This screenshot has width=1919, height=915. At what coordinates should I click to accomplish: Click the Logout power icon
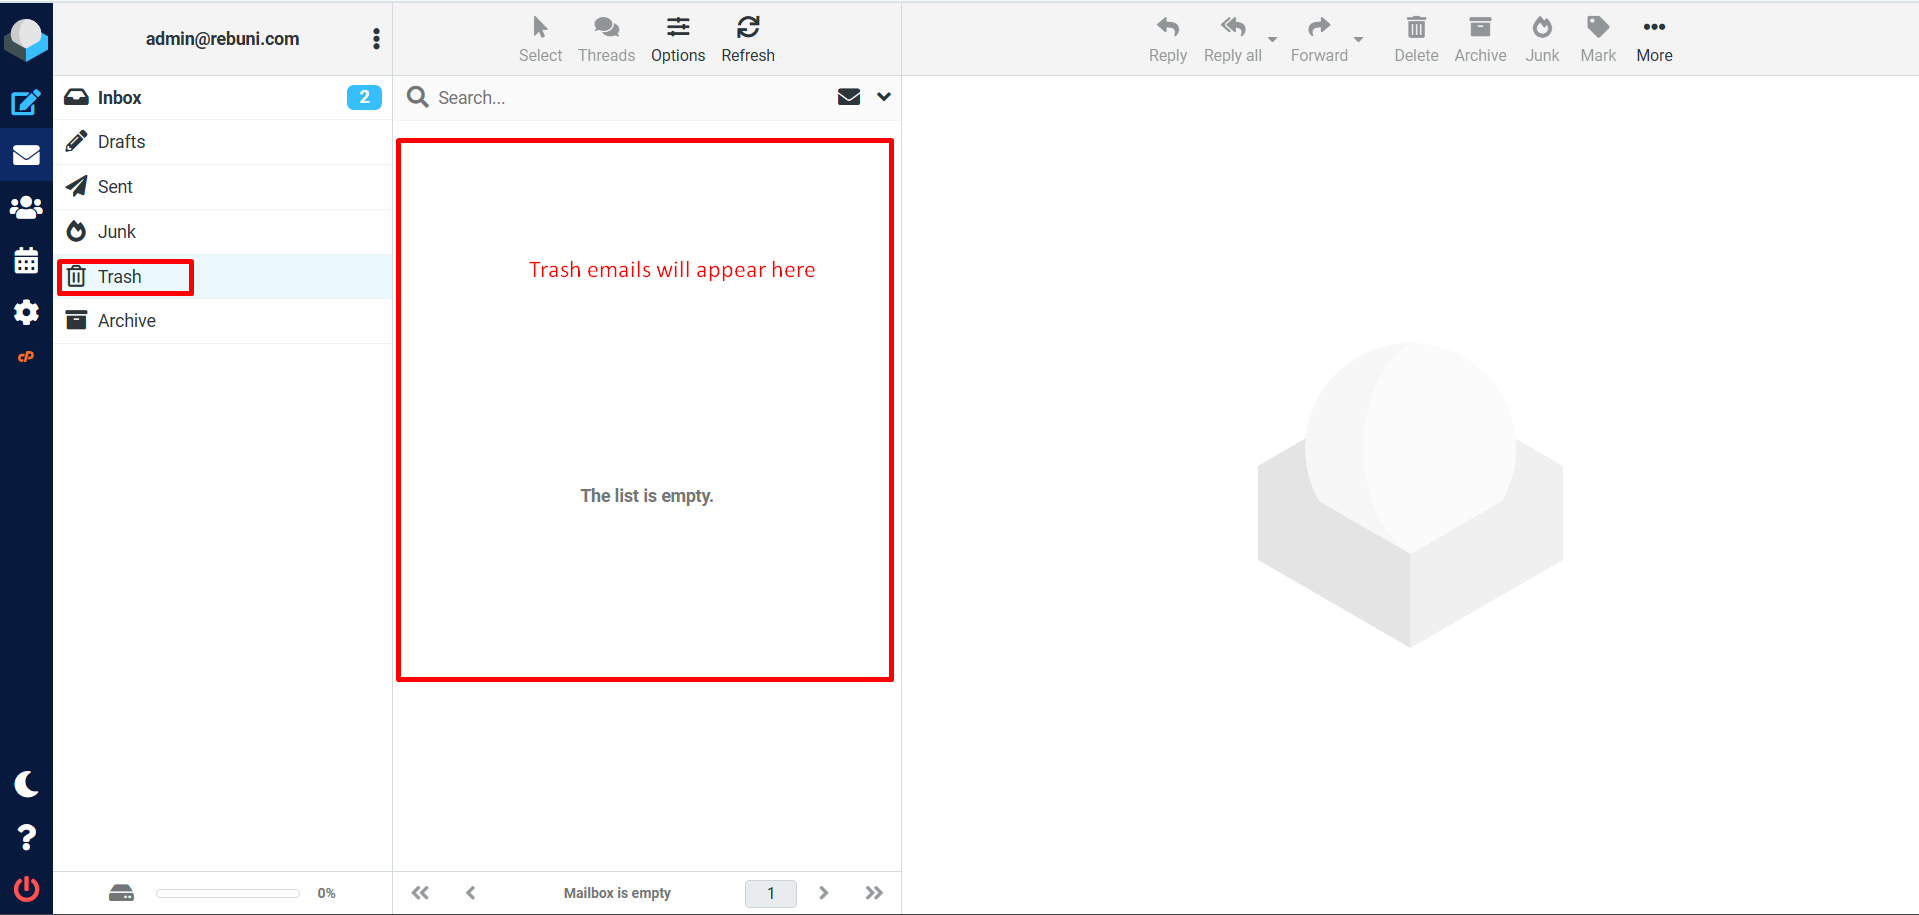pos(26,888)
